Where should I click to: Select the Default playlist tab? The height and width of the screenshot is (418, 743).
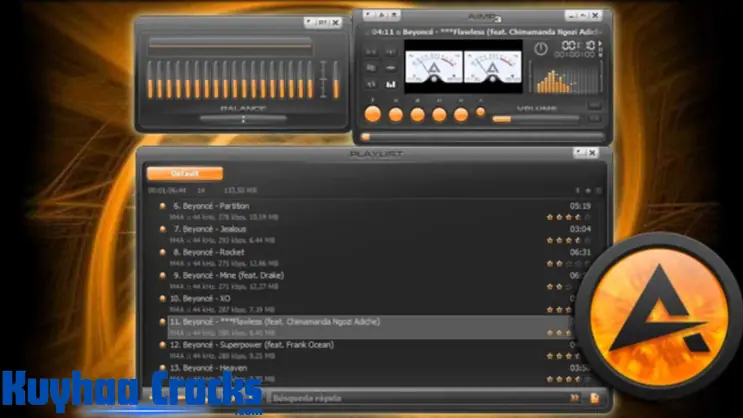(184, 173)
